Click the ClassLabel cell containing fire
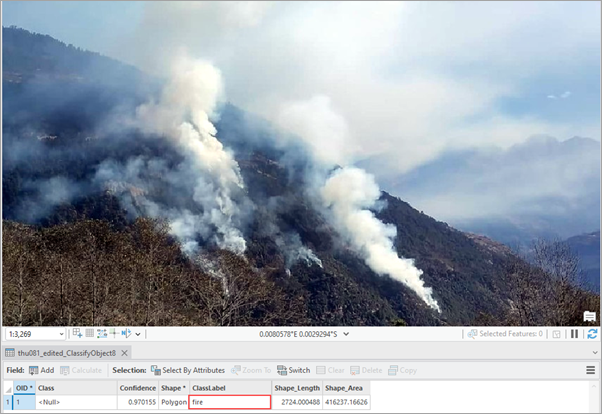602x414 pixels. [x=230, y=402]
